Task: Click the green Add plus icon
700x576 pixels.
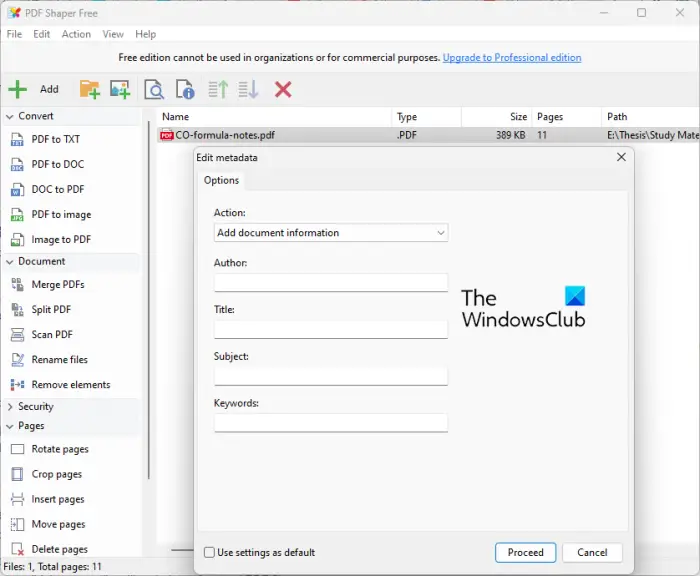Action: [x=17, y=89]
